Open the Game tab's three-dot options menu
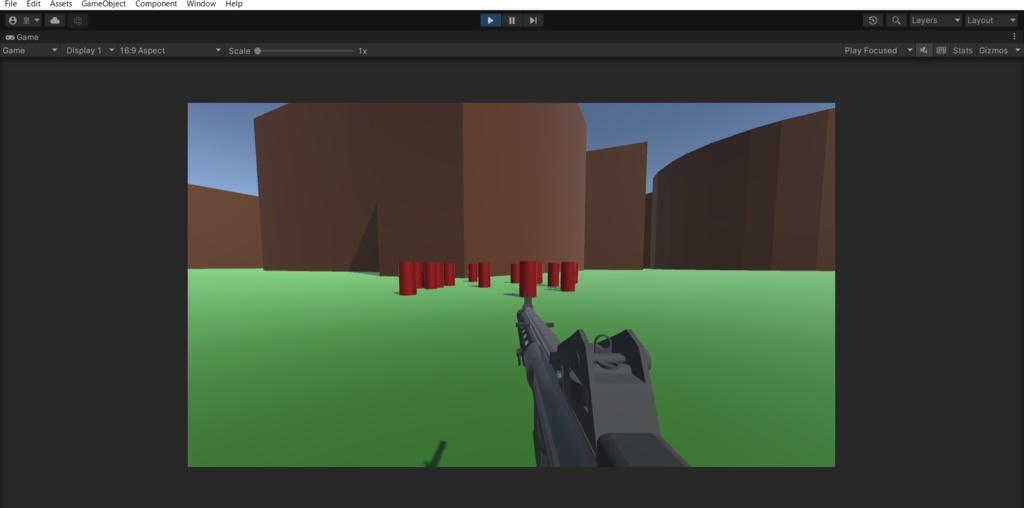Screen dimensions: 1024x508 1014,37
